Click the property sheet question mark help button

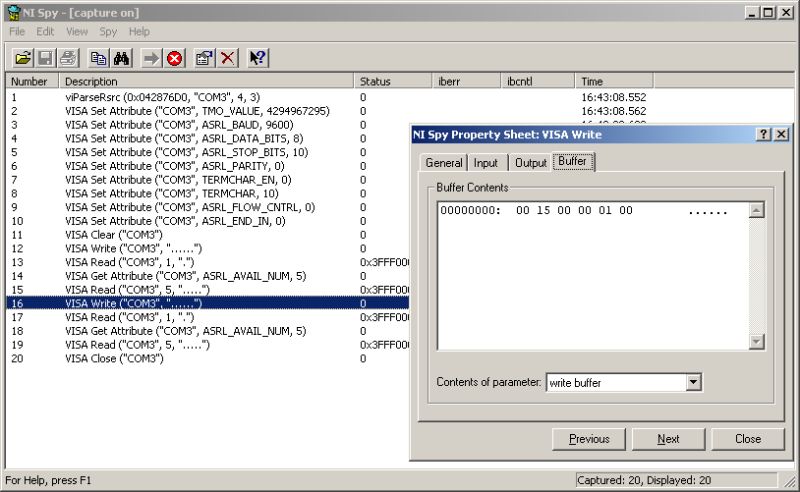coord(763,134)
